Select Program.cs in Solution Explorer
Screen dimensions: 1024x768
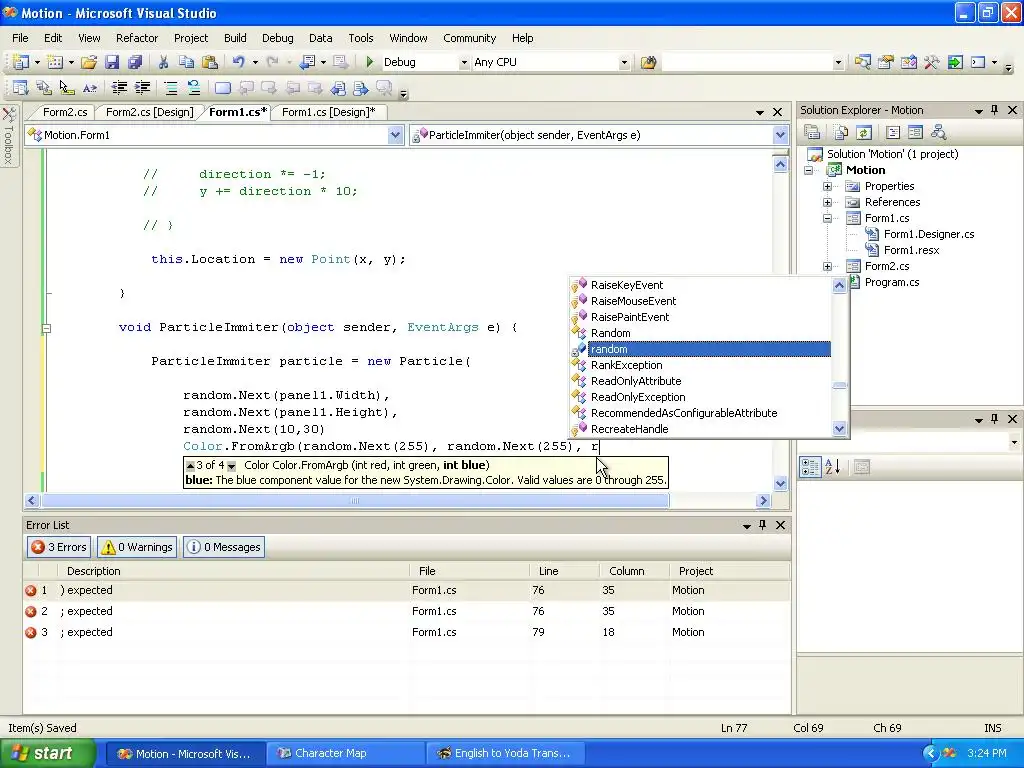pos(891,282)
